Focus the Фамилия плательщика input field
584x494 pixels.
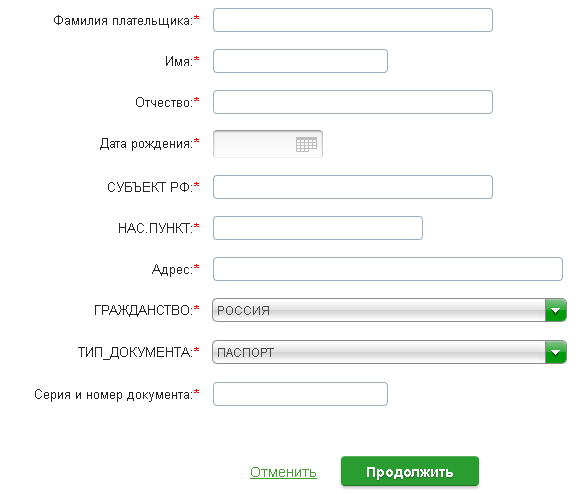click(x=353, y=20)
